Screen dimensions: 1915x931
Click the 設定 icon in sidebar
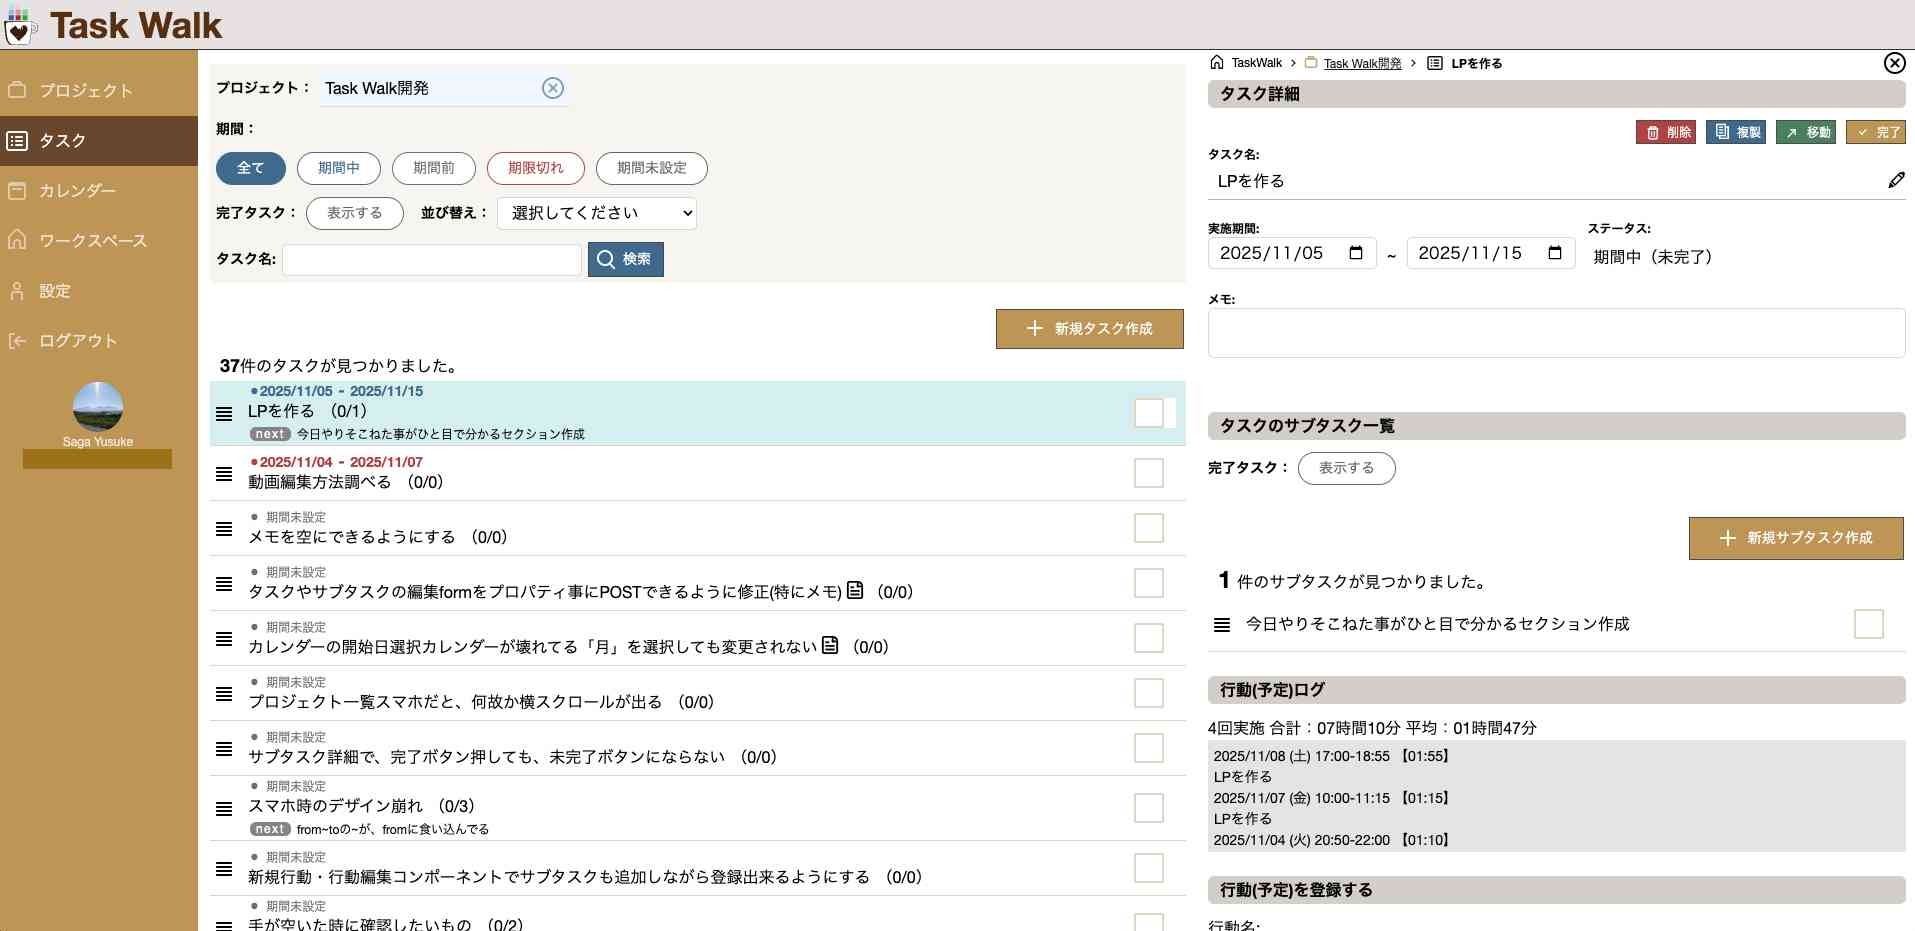pos(16,290)
